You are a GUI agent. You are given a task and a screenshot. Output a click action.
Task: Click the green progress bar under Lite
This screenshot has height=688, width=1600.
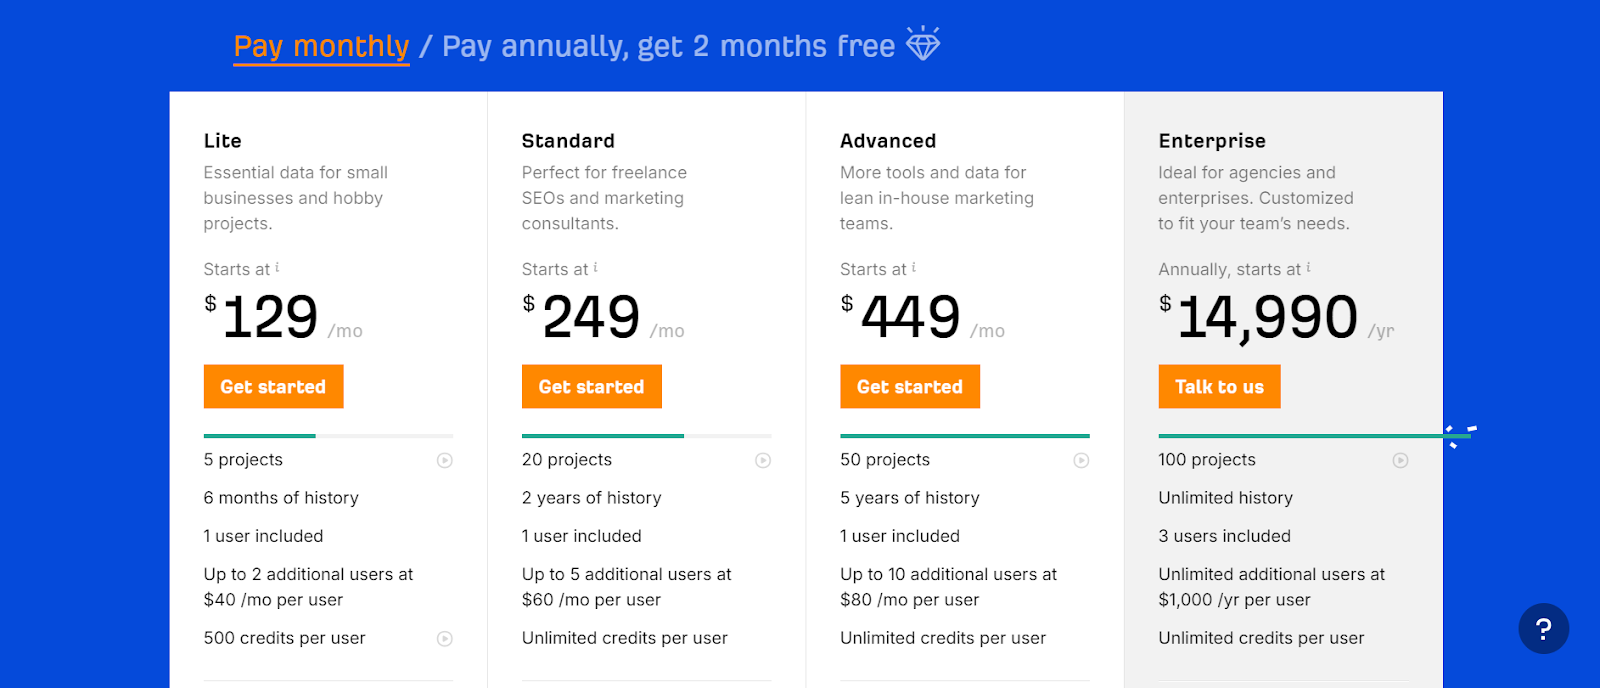[259, 436]
